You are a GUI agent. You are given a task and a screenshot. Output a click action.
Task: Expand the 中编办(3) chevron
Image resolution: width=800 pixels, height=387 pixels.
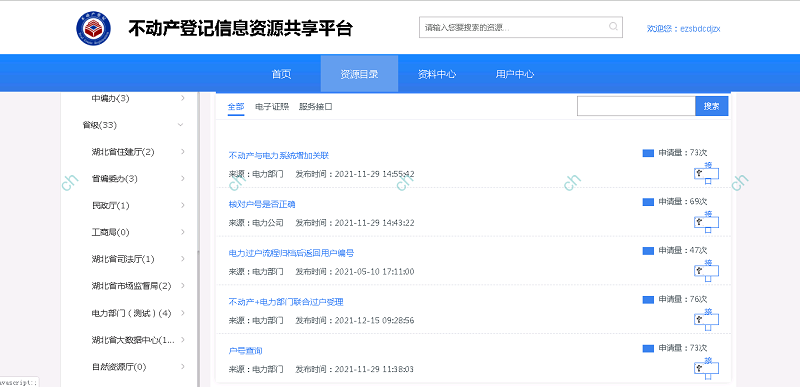183,98
